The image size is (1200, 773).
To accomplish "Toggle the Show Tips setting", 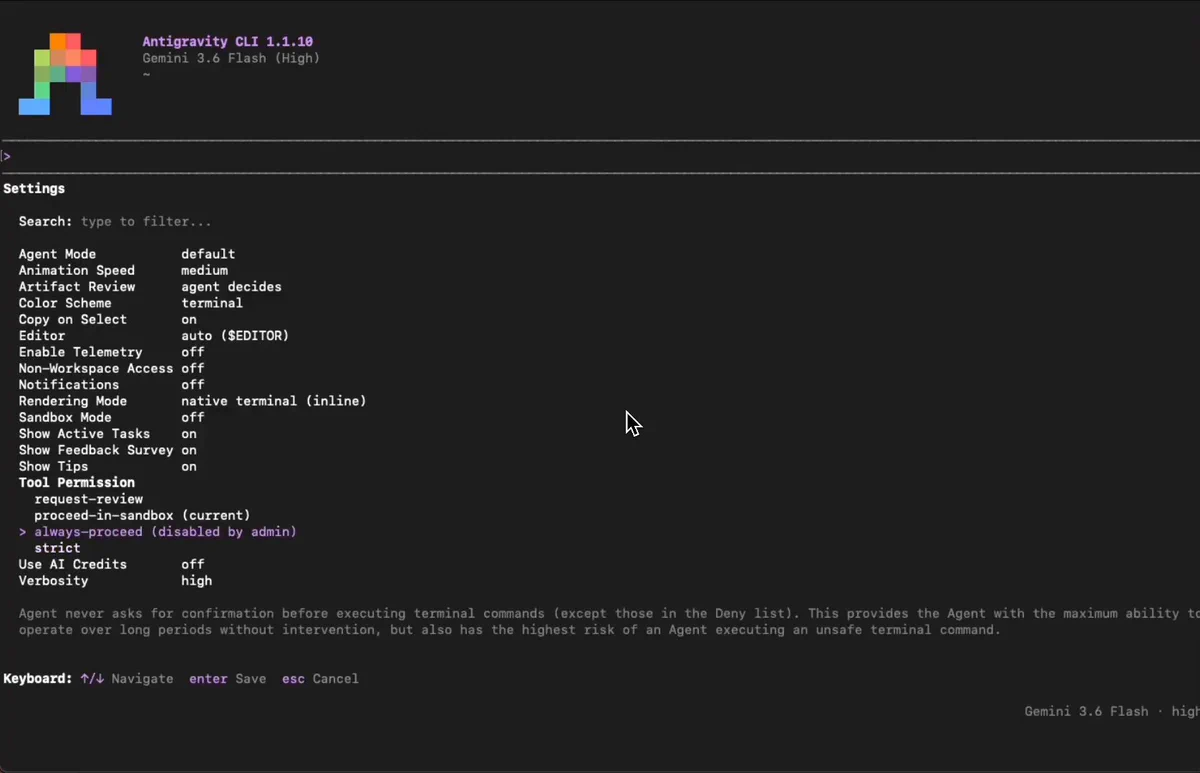I will point(108,466).
